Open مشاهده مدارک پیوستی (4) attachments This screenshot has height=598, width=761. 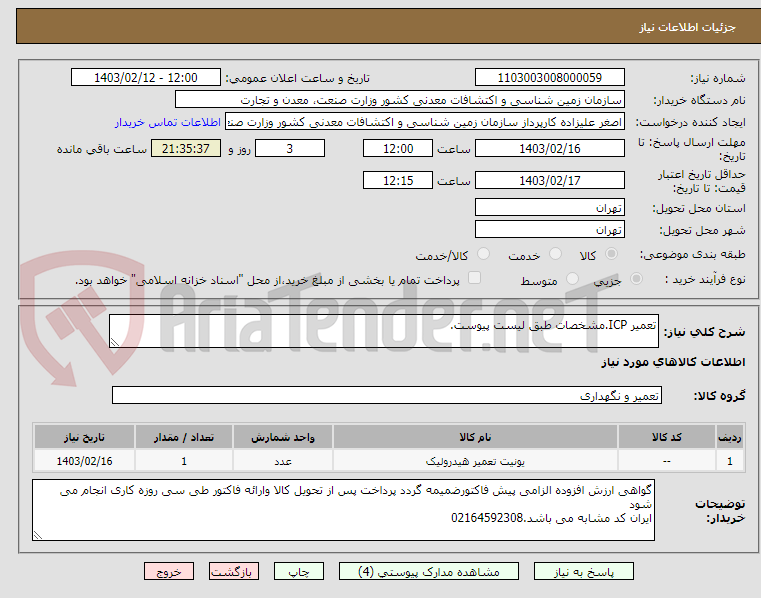(429, 571)
